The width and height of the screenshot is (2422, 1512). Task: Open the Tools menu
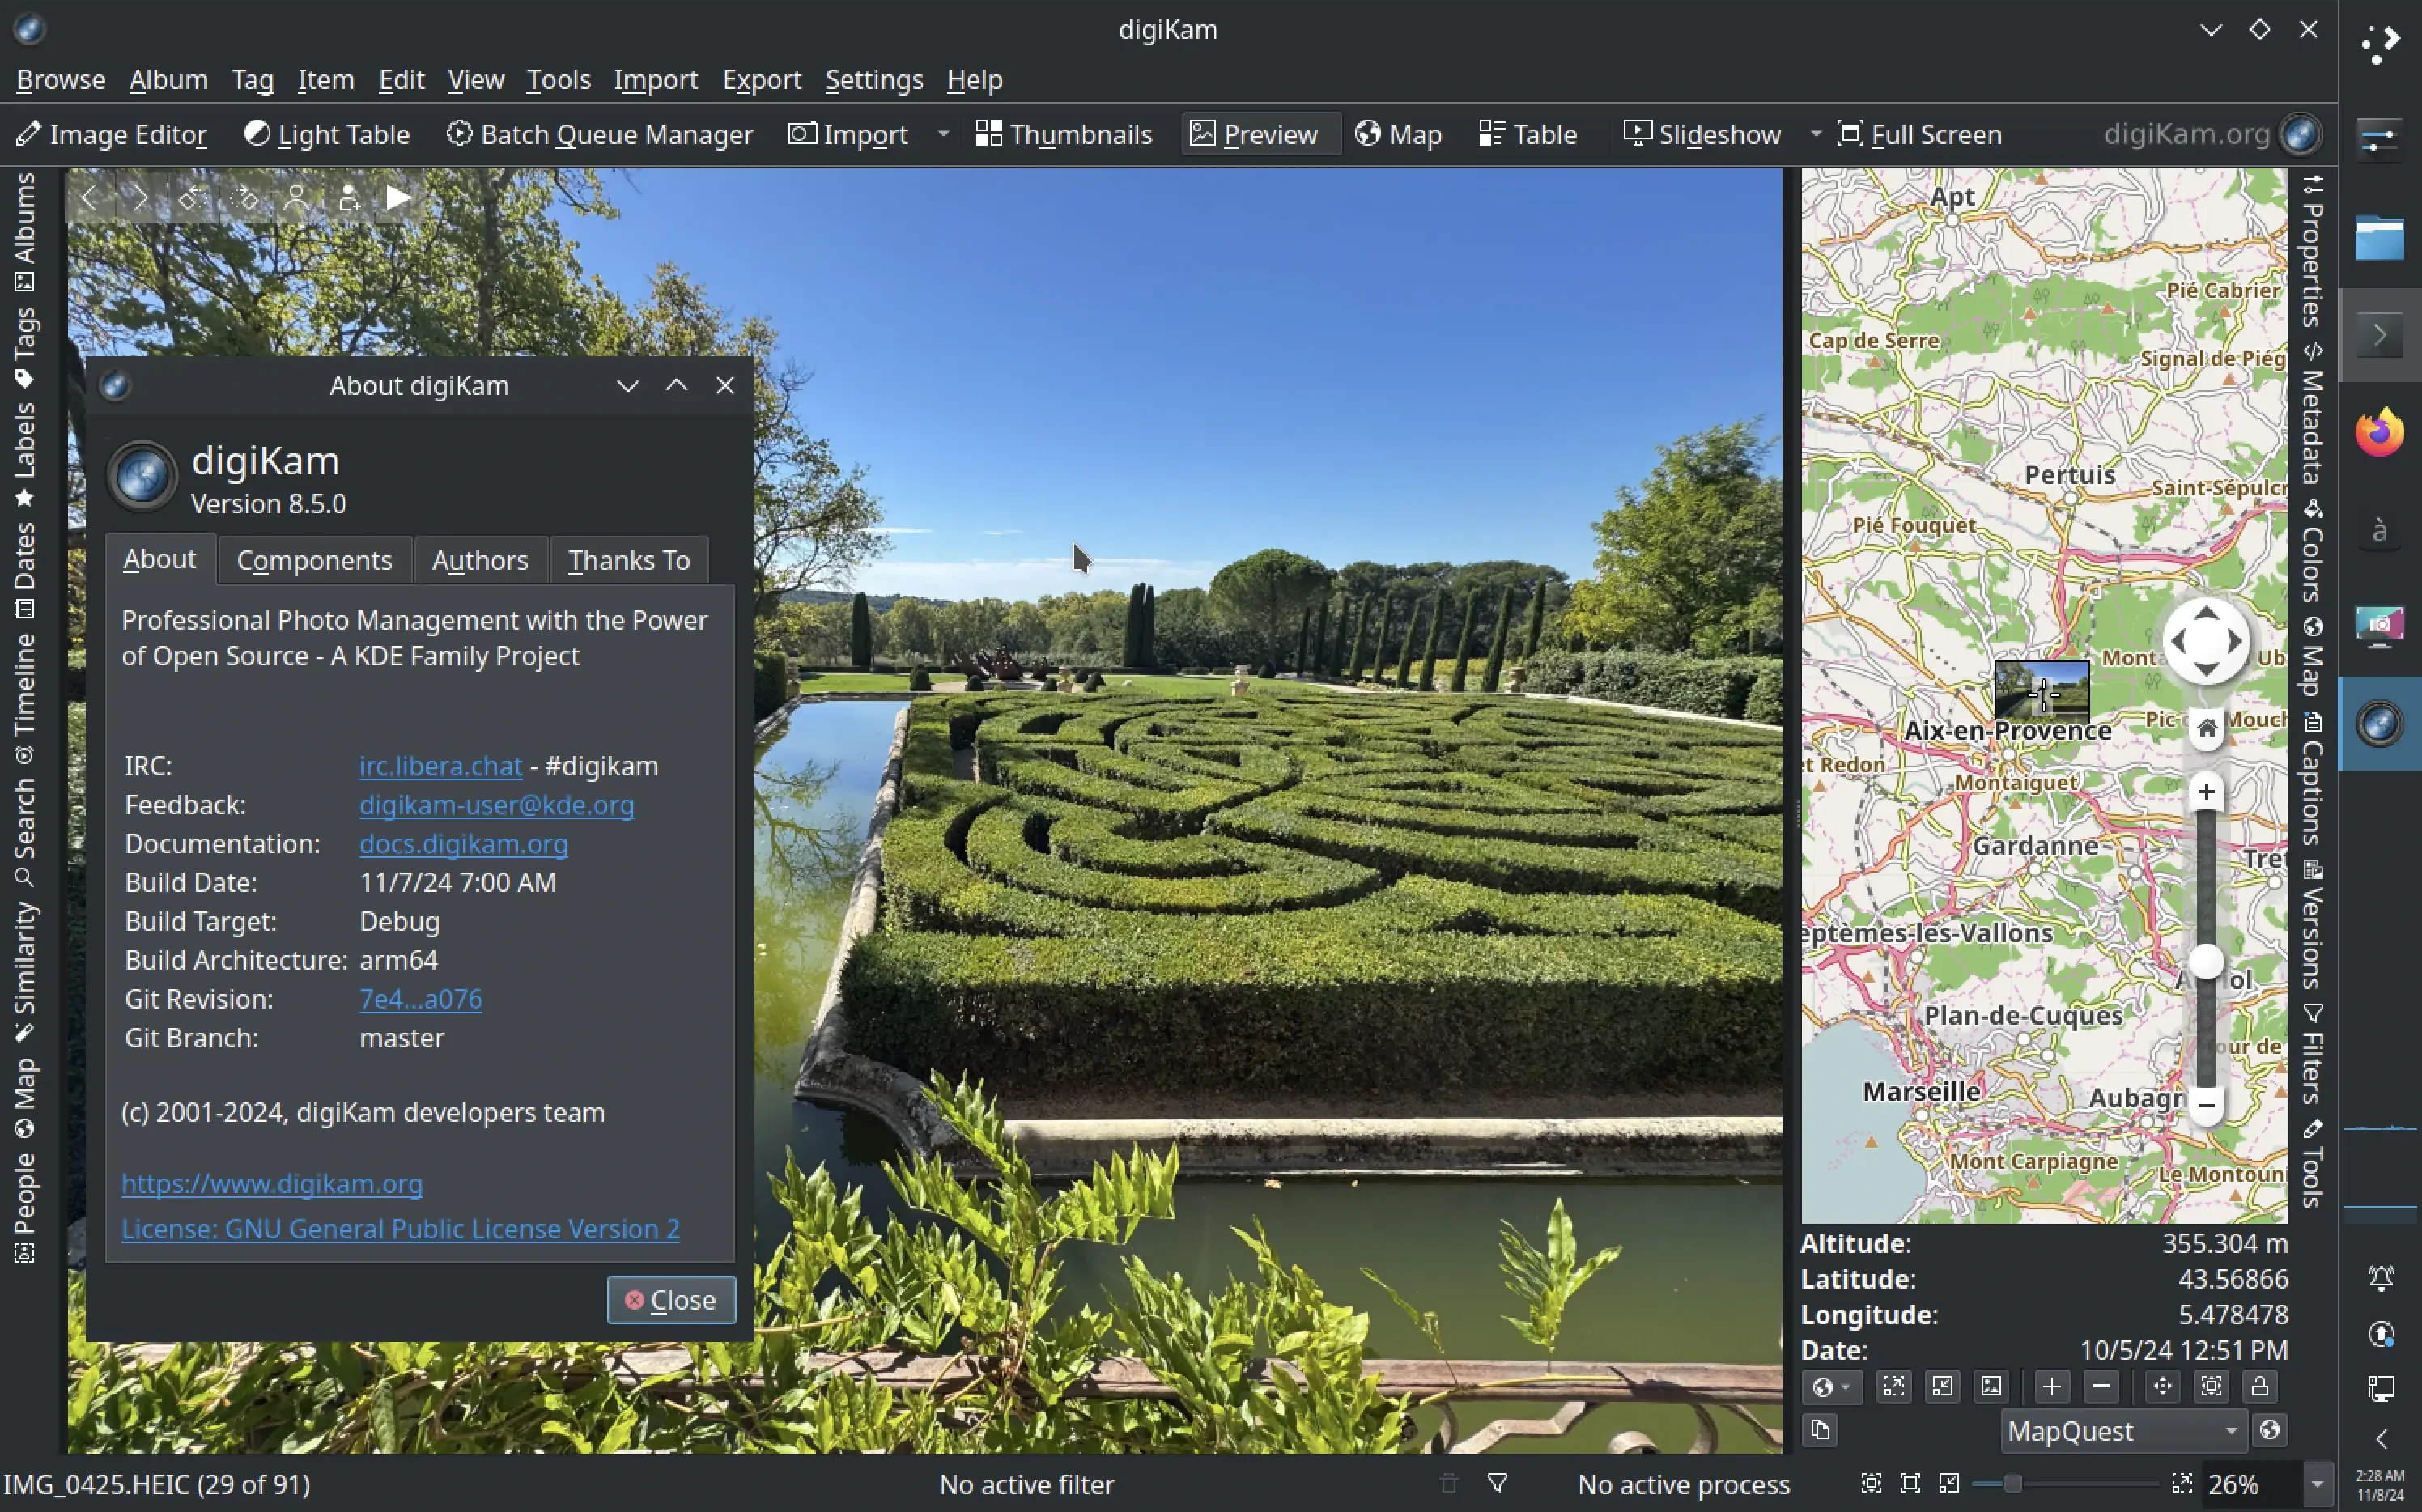[558, 79]
